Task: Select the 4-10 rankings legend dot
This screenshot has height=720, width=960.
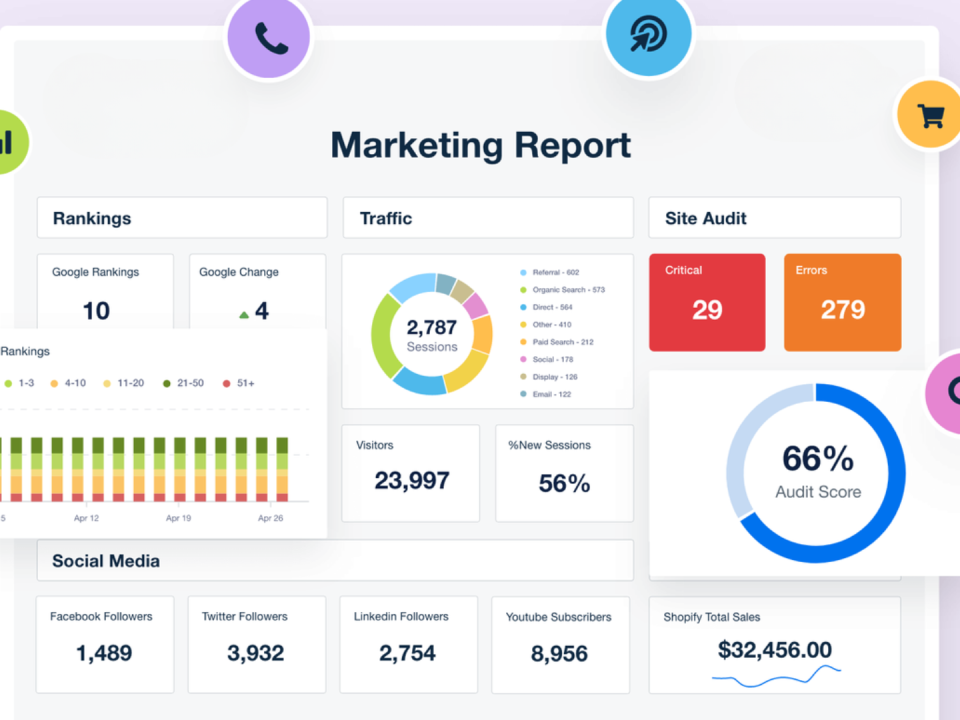Action: coord(54,383)
